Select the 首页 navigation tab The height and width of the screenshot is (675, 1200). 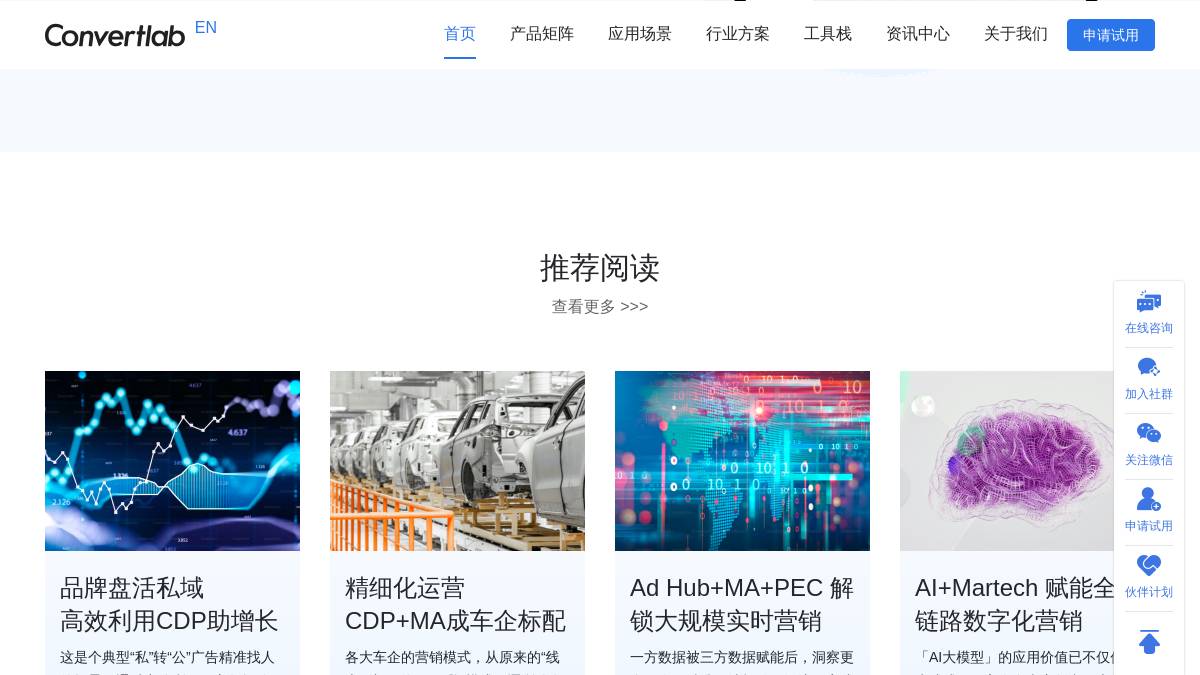coord(460,34)
